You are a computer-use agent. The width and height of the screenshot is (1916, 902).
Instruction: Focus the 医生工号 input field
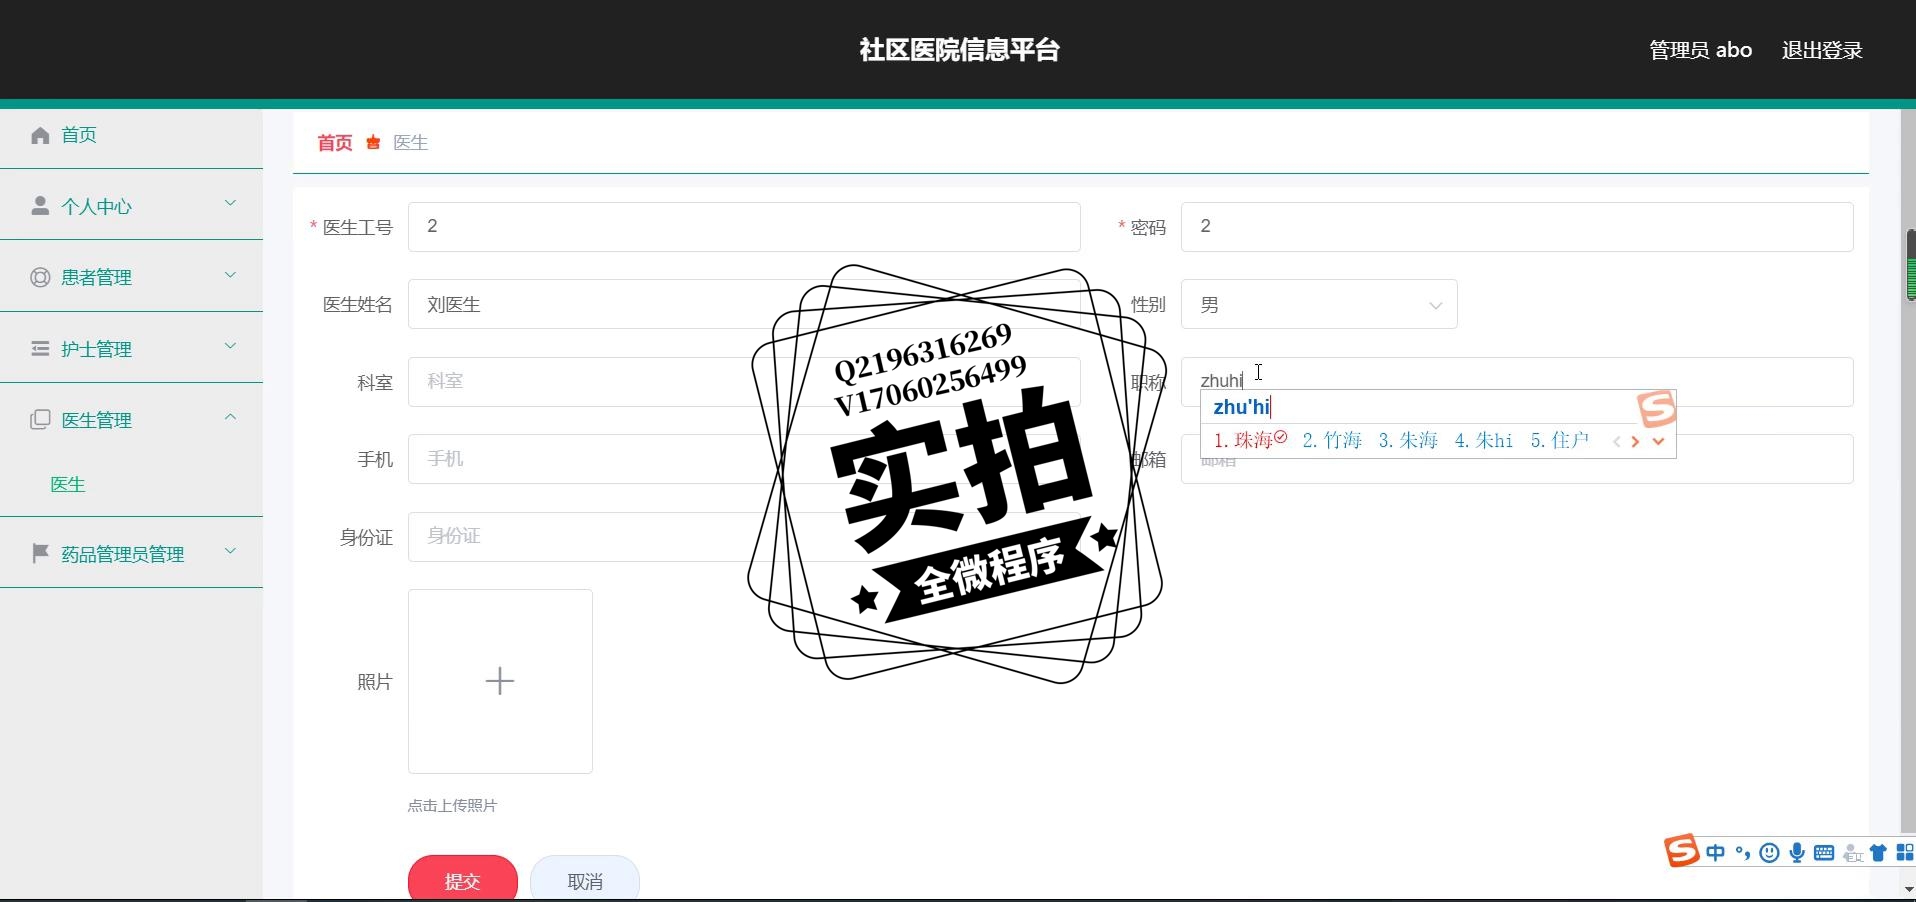click(x=744, y=227)
